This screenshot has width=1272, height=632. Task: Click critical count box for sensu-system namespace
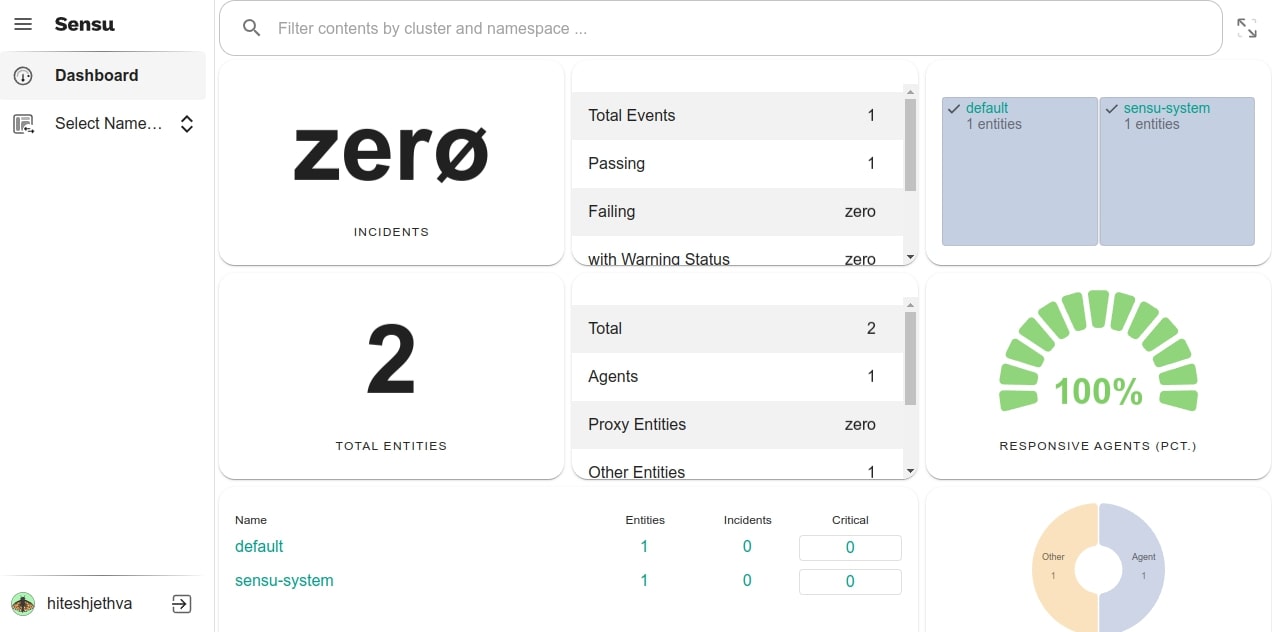[850, 581]
